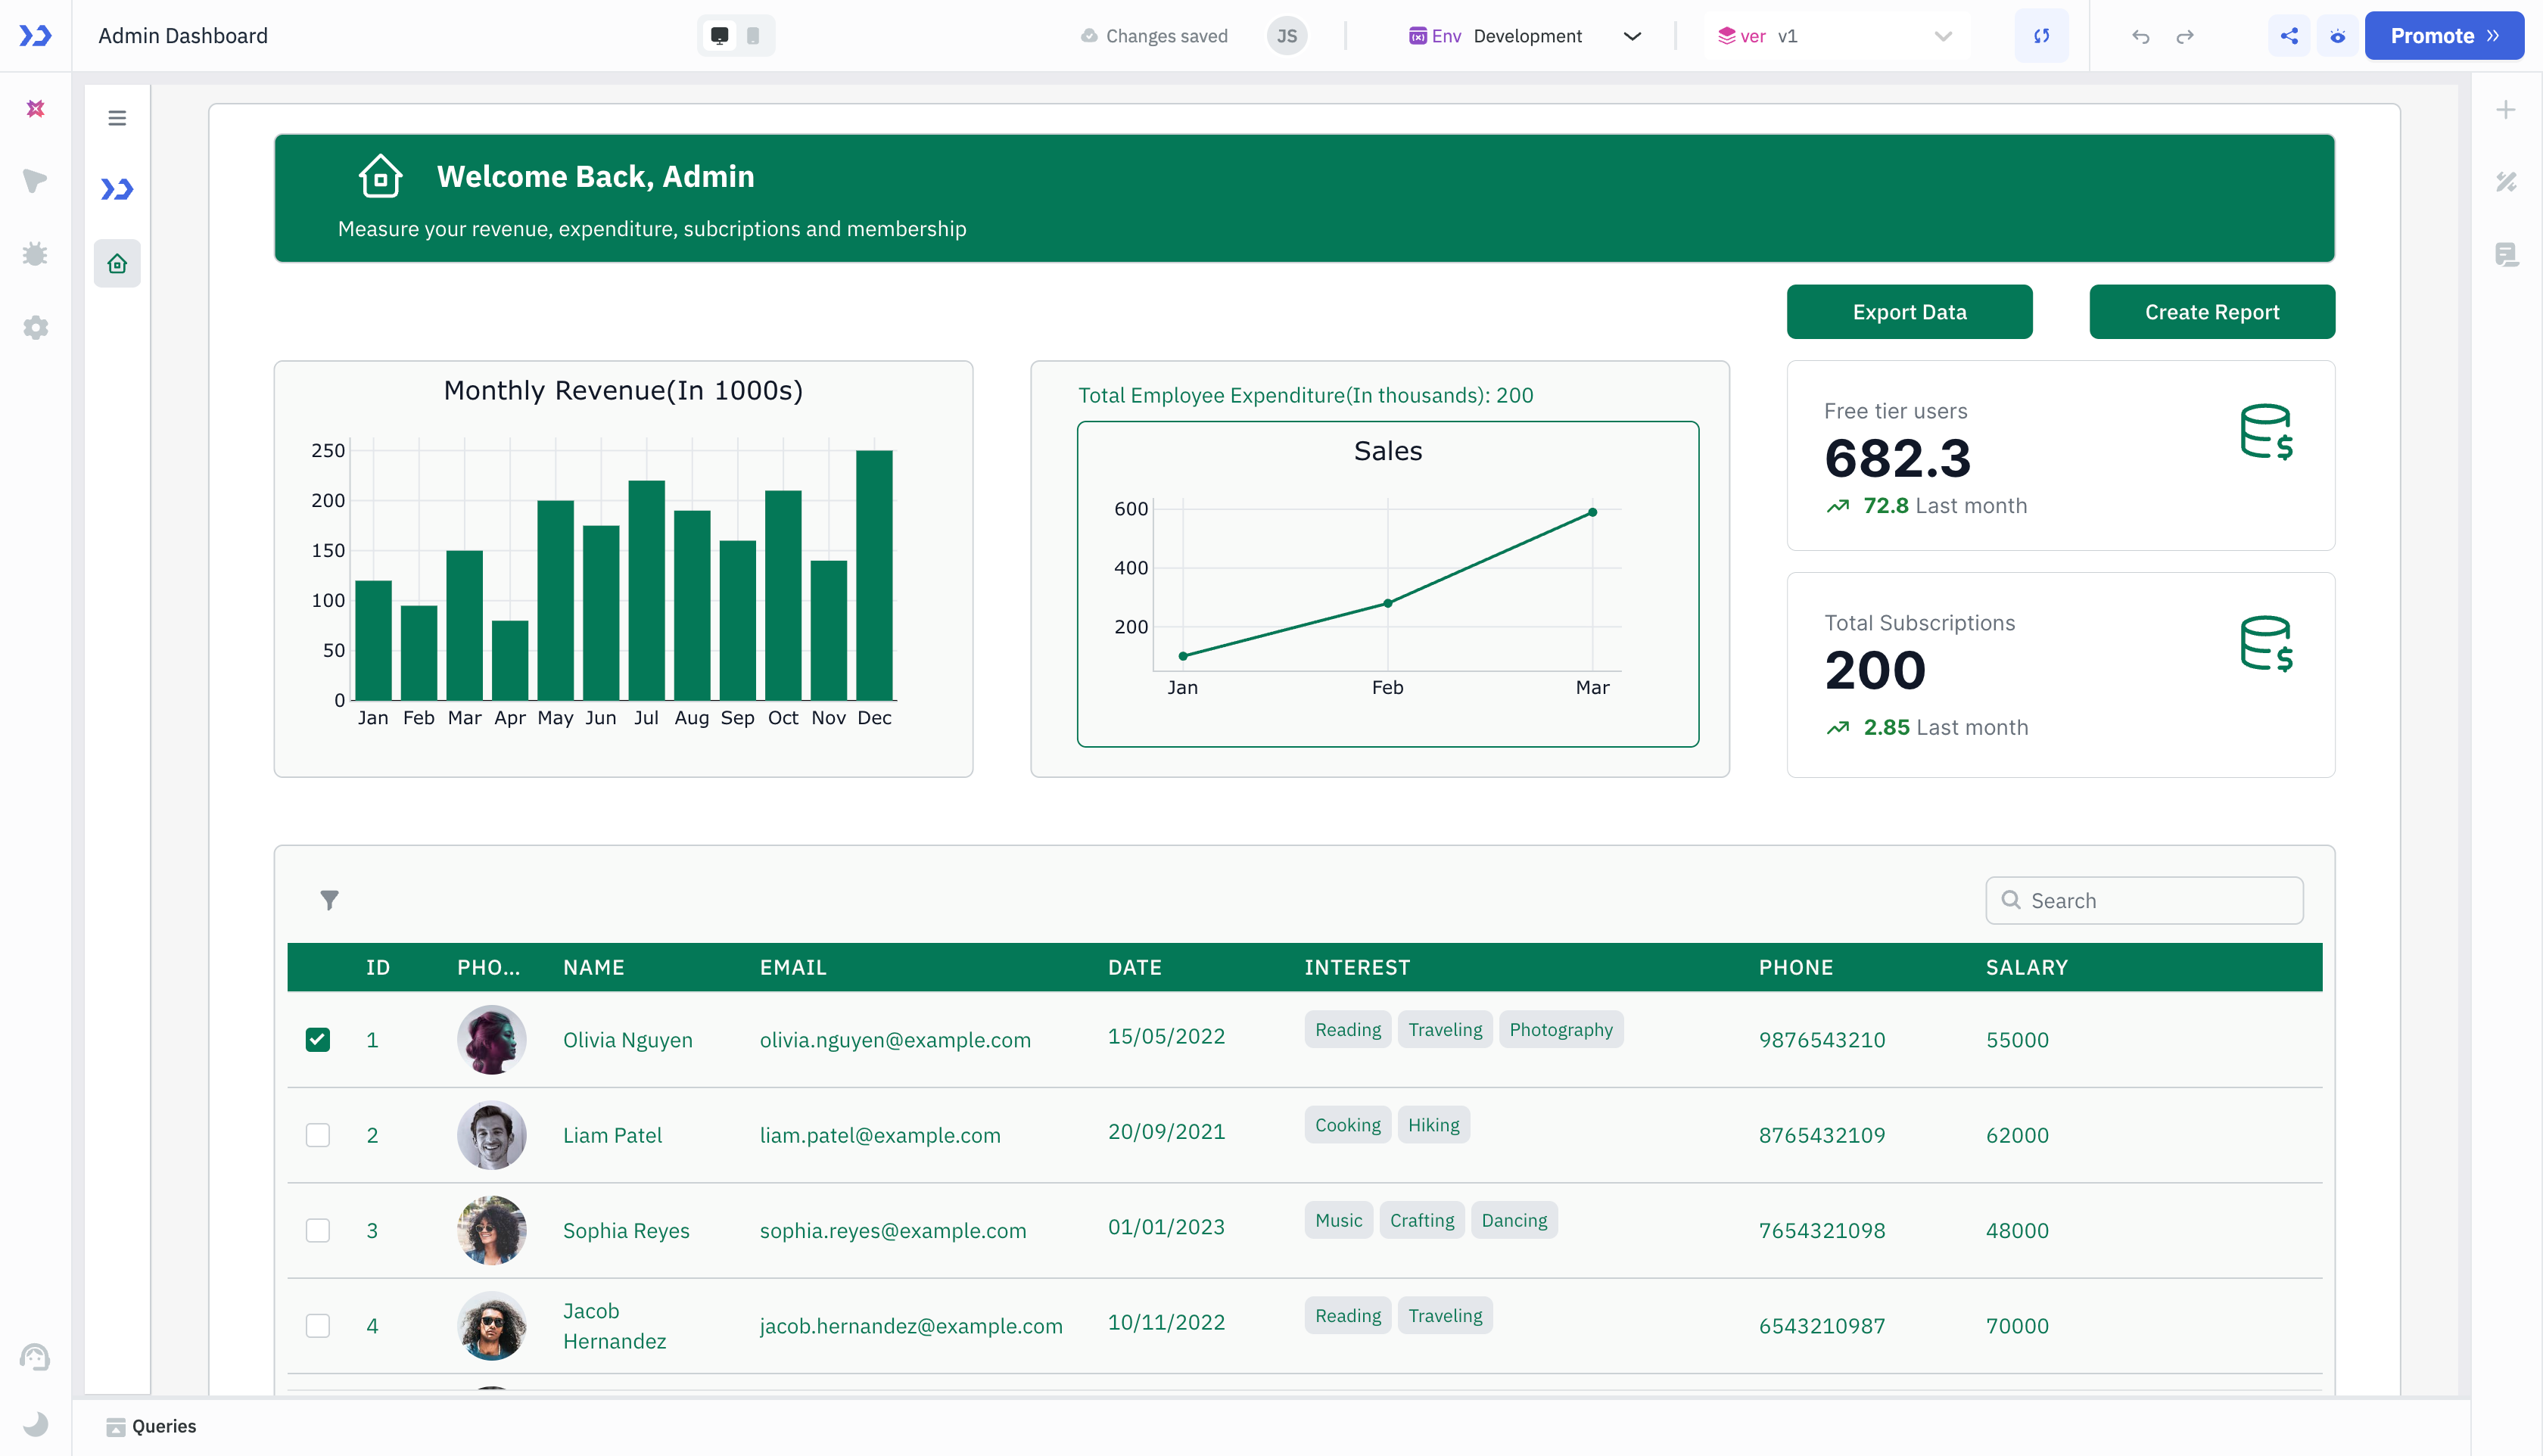Click the filter icon above the table
The image size is (2543, 1456).
pos(329,901)
